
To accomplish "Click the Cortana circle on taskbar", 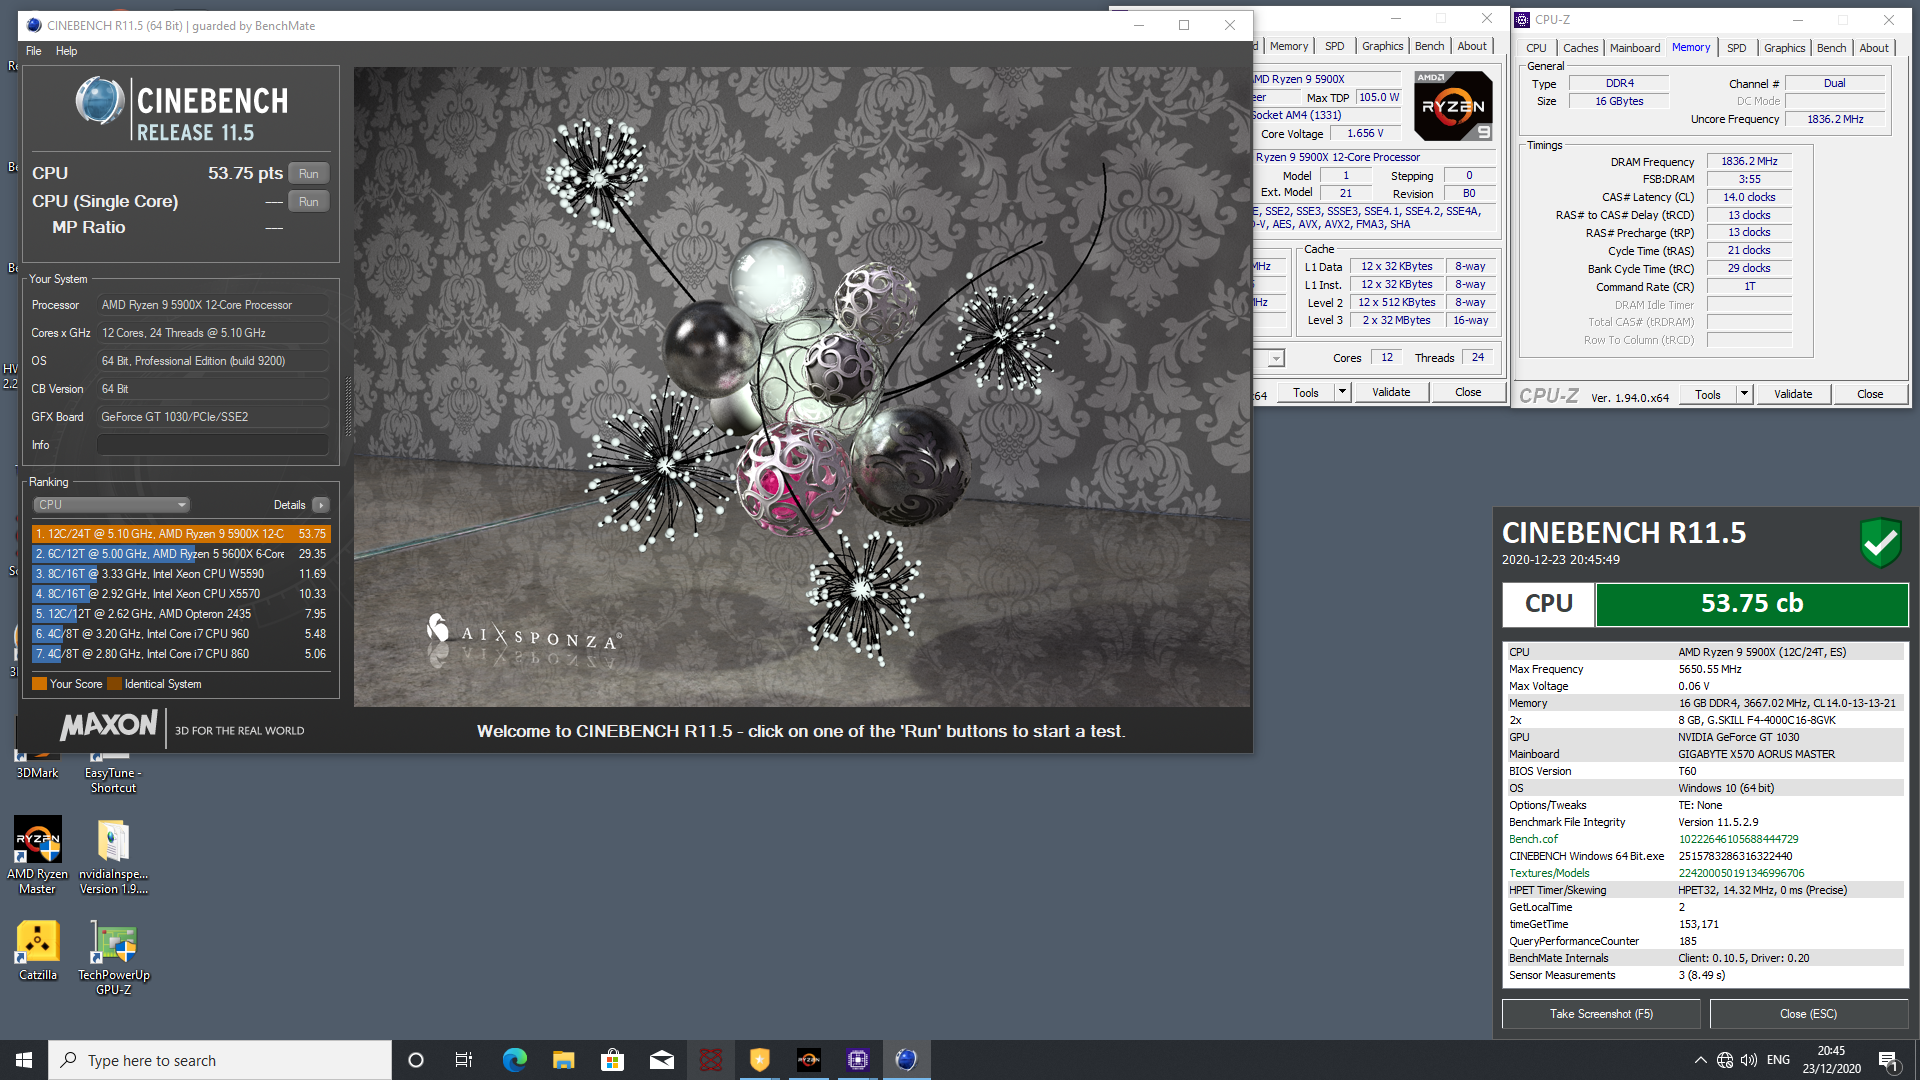I will pos(416,1060).
